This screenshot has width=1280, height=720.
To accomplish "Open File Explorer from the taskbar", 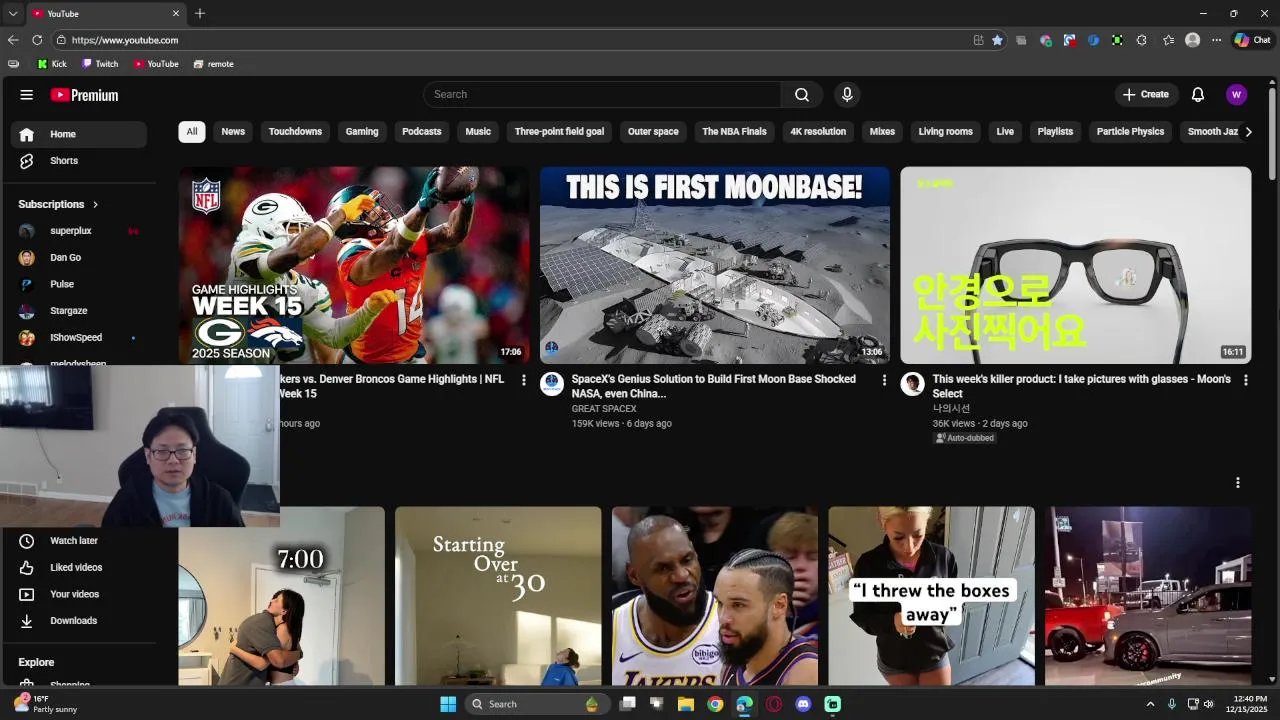I will tap(686, 704).
